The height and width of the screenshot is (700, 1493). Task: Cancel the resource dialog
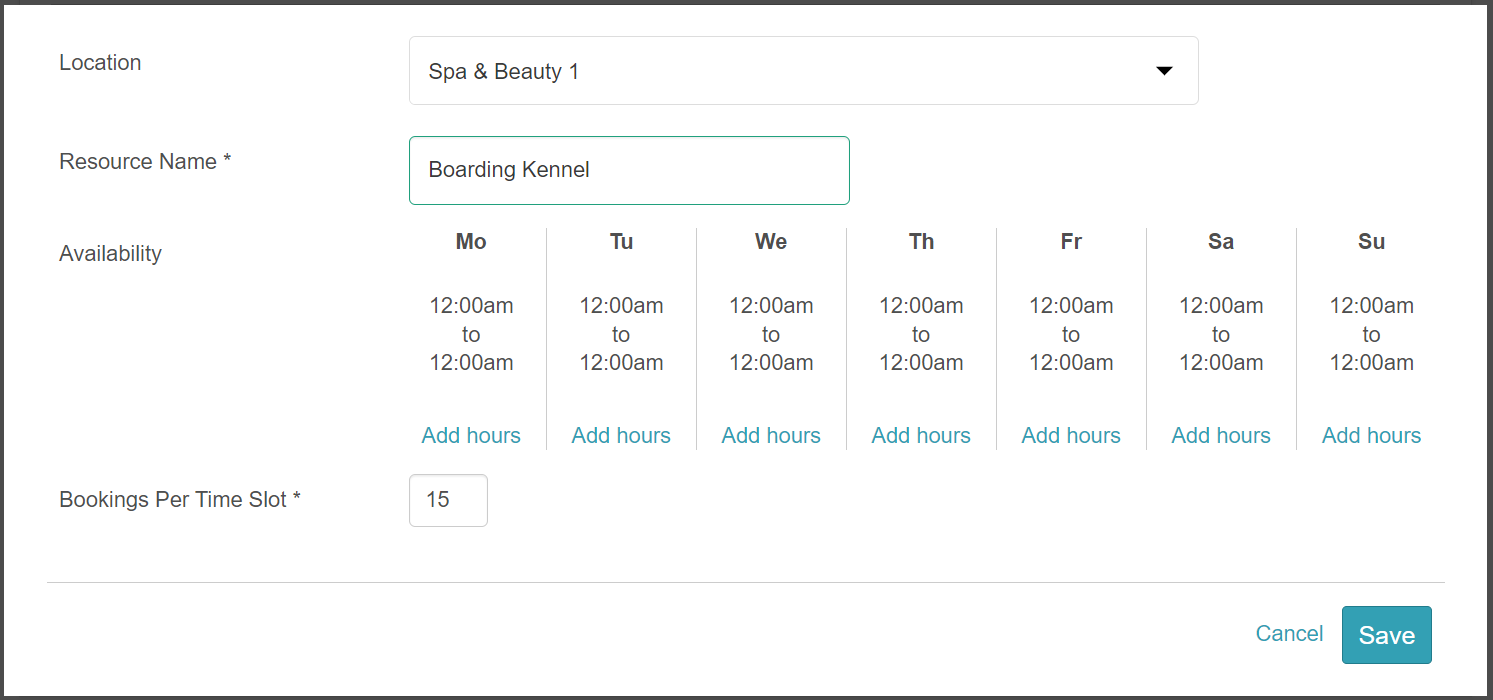(x=1289, y=634)
